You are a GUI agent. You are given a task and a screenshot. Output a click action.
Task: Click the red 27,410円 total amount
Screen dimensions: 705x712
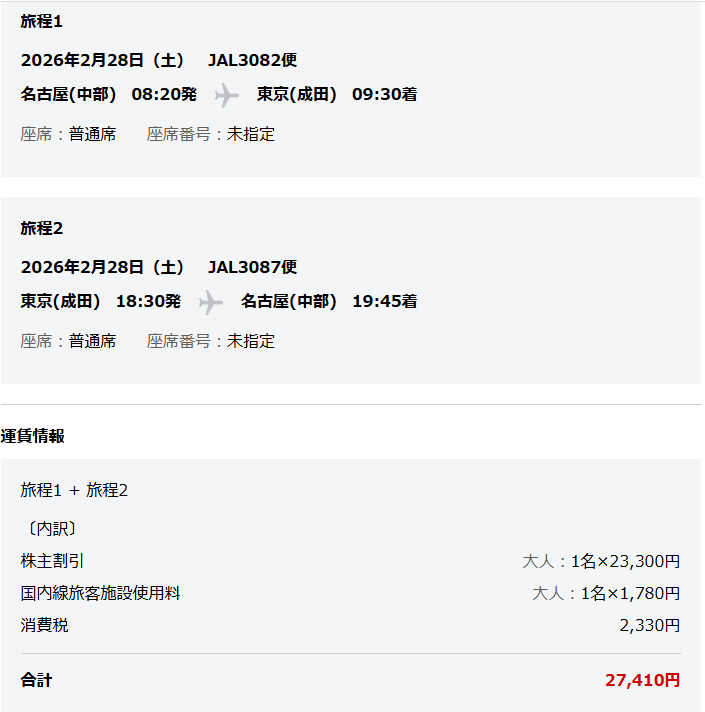[x=642, y=680]
